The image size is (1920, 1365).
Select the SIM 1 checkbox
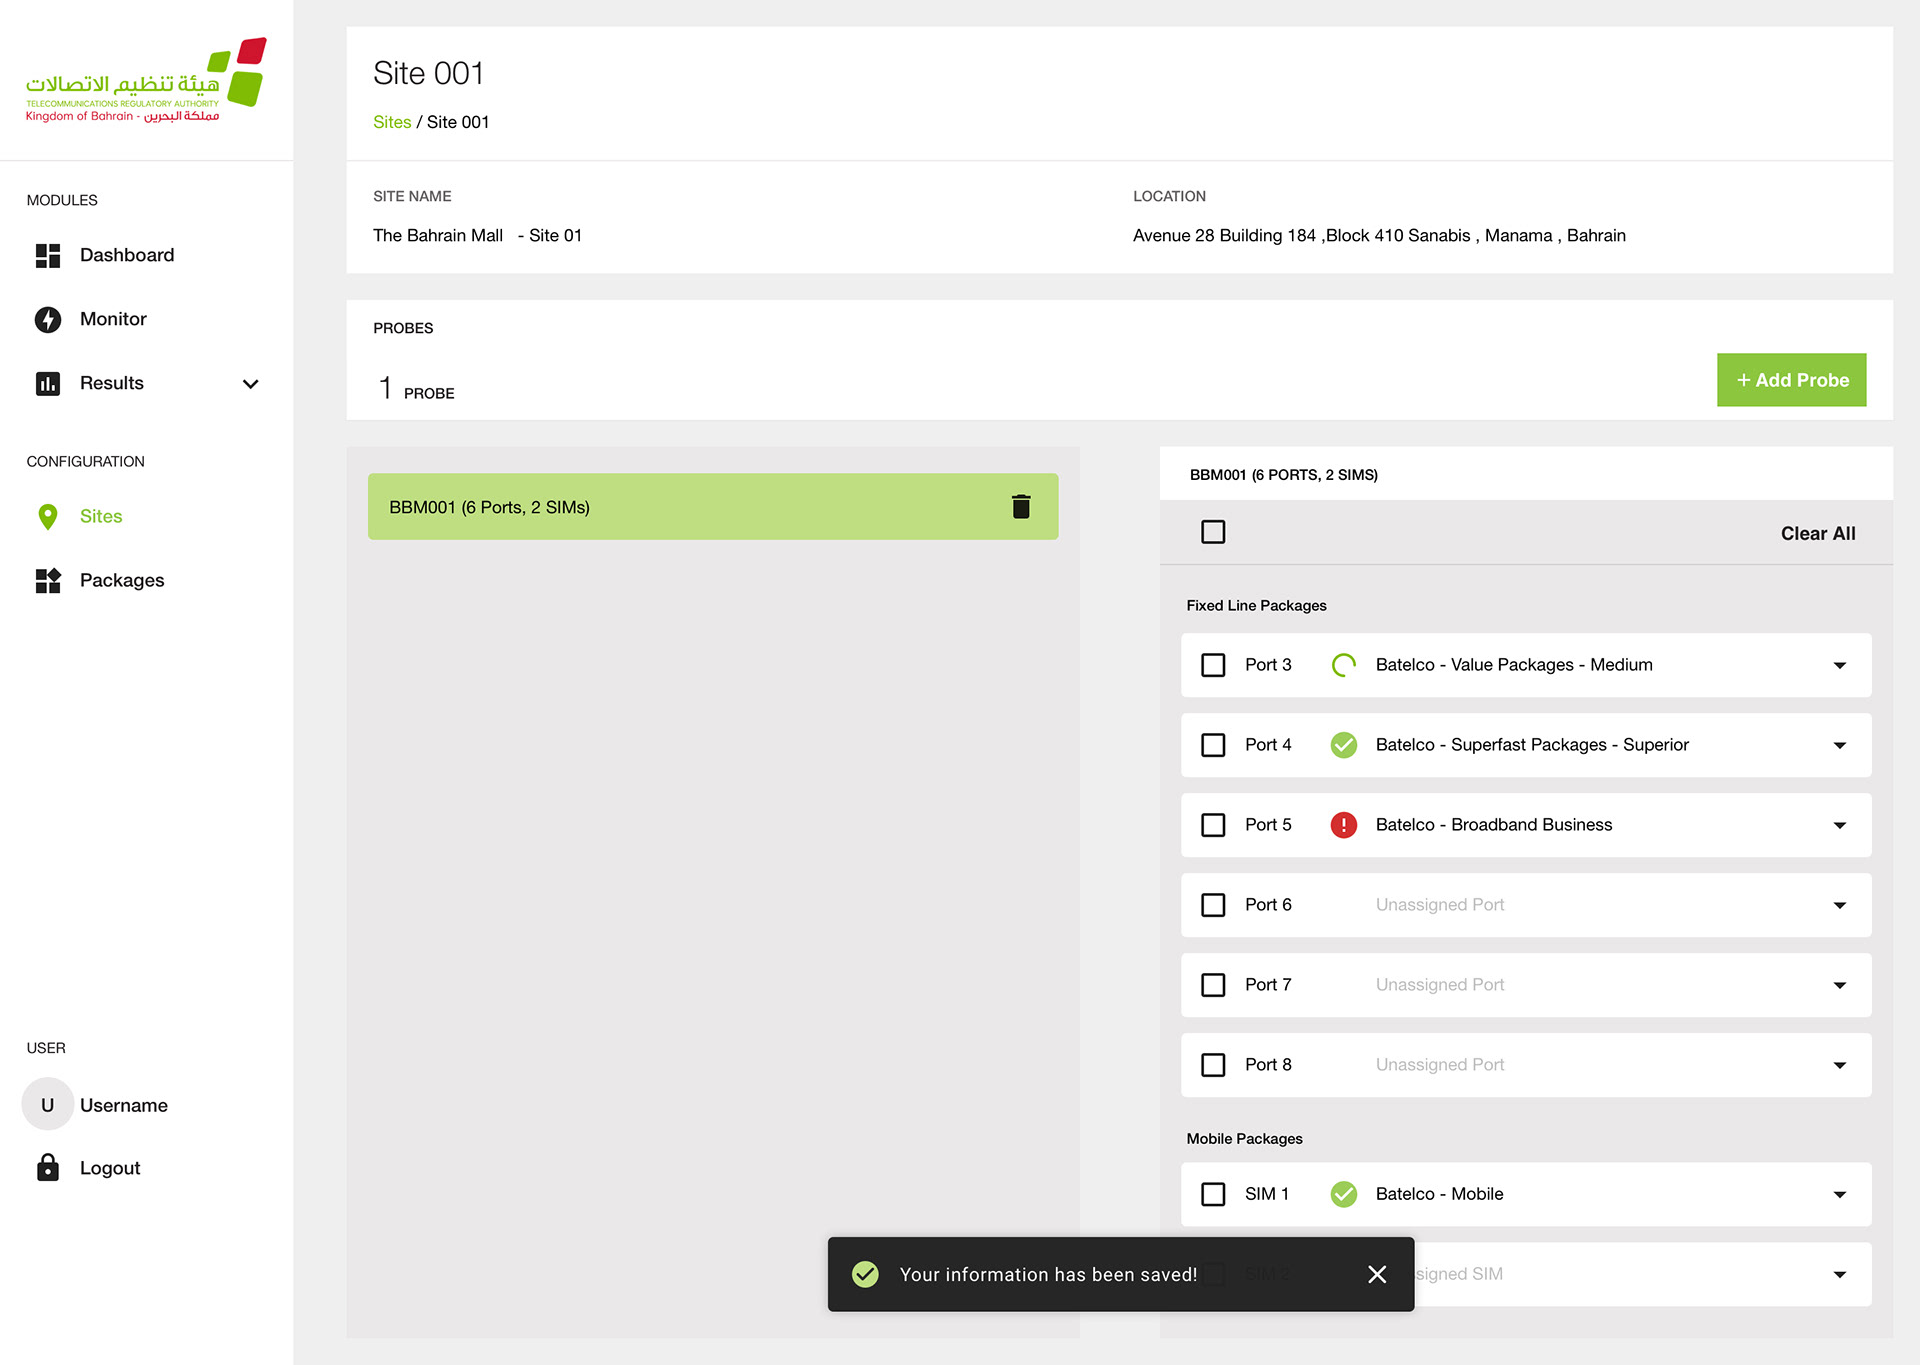click(1213, 1194)
